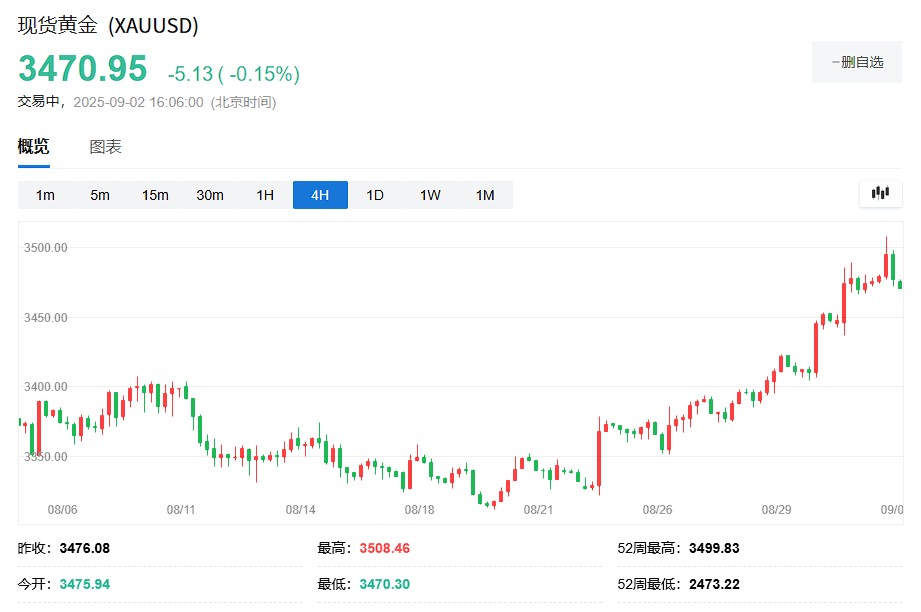Select the 1D daily timeframe
Image resolution: width=921 pixels, height=612 pixels.
click(375, 195)
